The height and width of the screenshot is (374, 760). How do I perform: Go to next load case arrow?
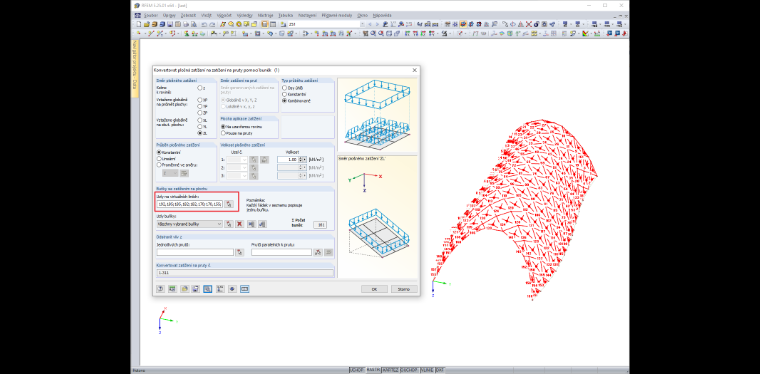click(x=377, y=24)
